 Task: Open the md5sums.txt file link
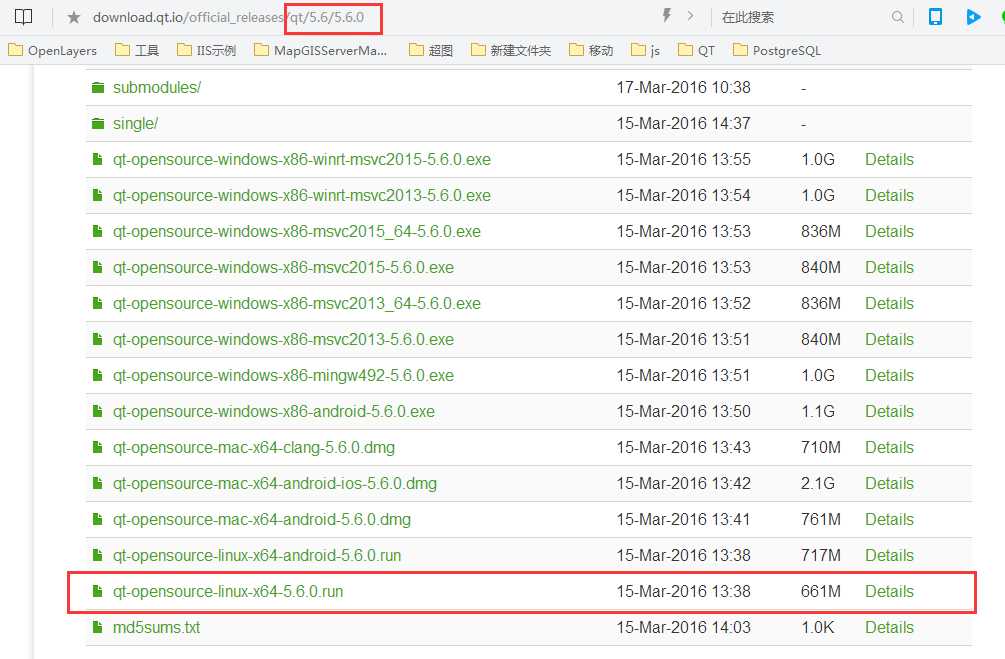tap(156, 627)
